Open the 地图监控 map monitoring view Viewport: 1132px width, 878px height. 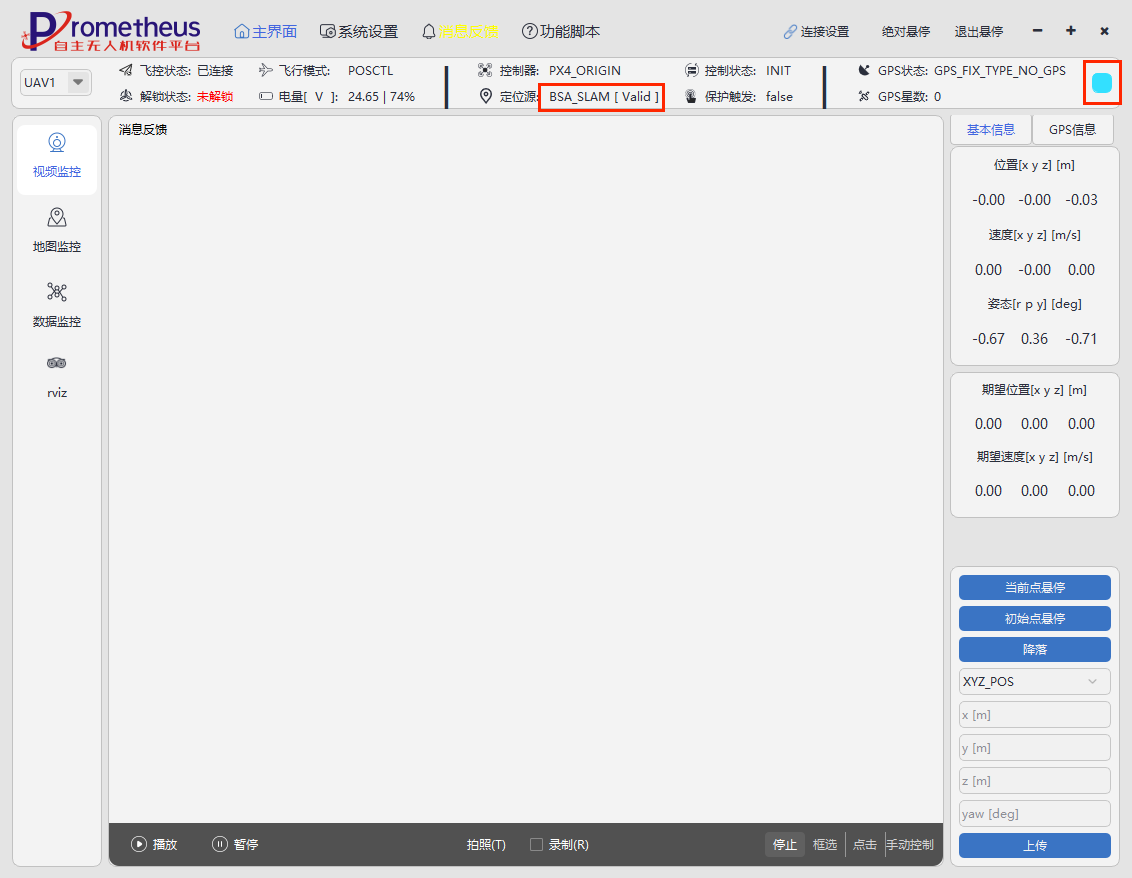click(x=57, y=231)
